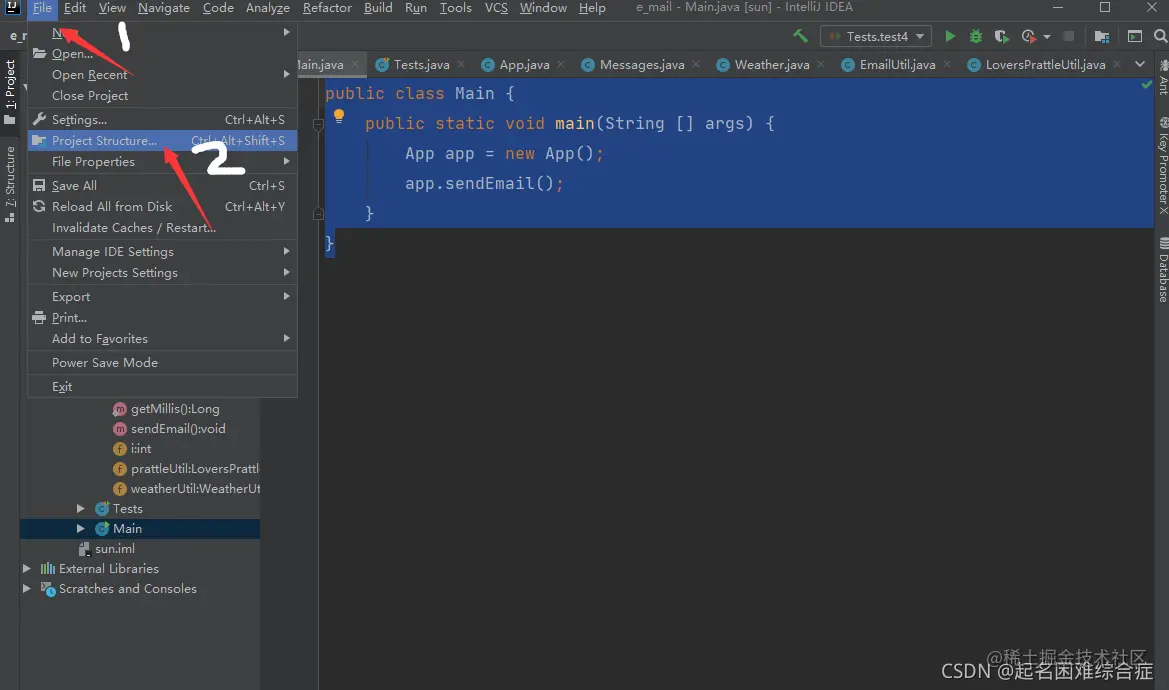
Task: Expand the Scratches and Consoles node
Action: [27, 589]
